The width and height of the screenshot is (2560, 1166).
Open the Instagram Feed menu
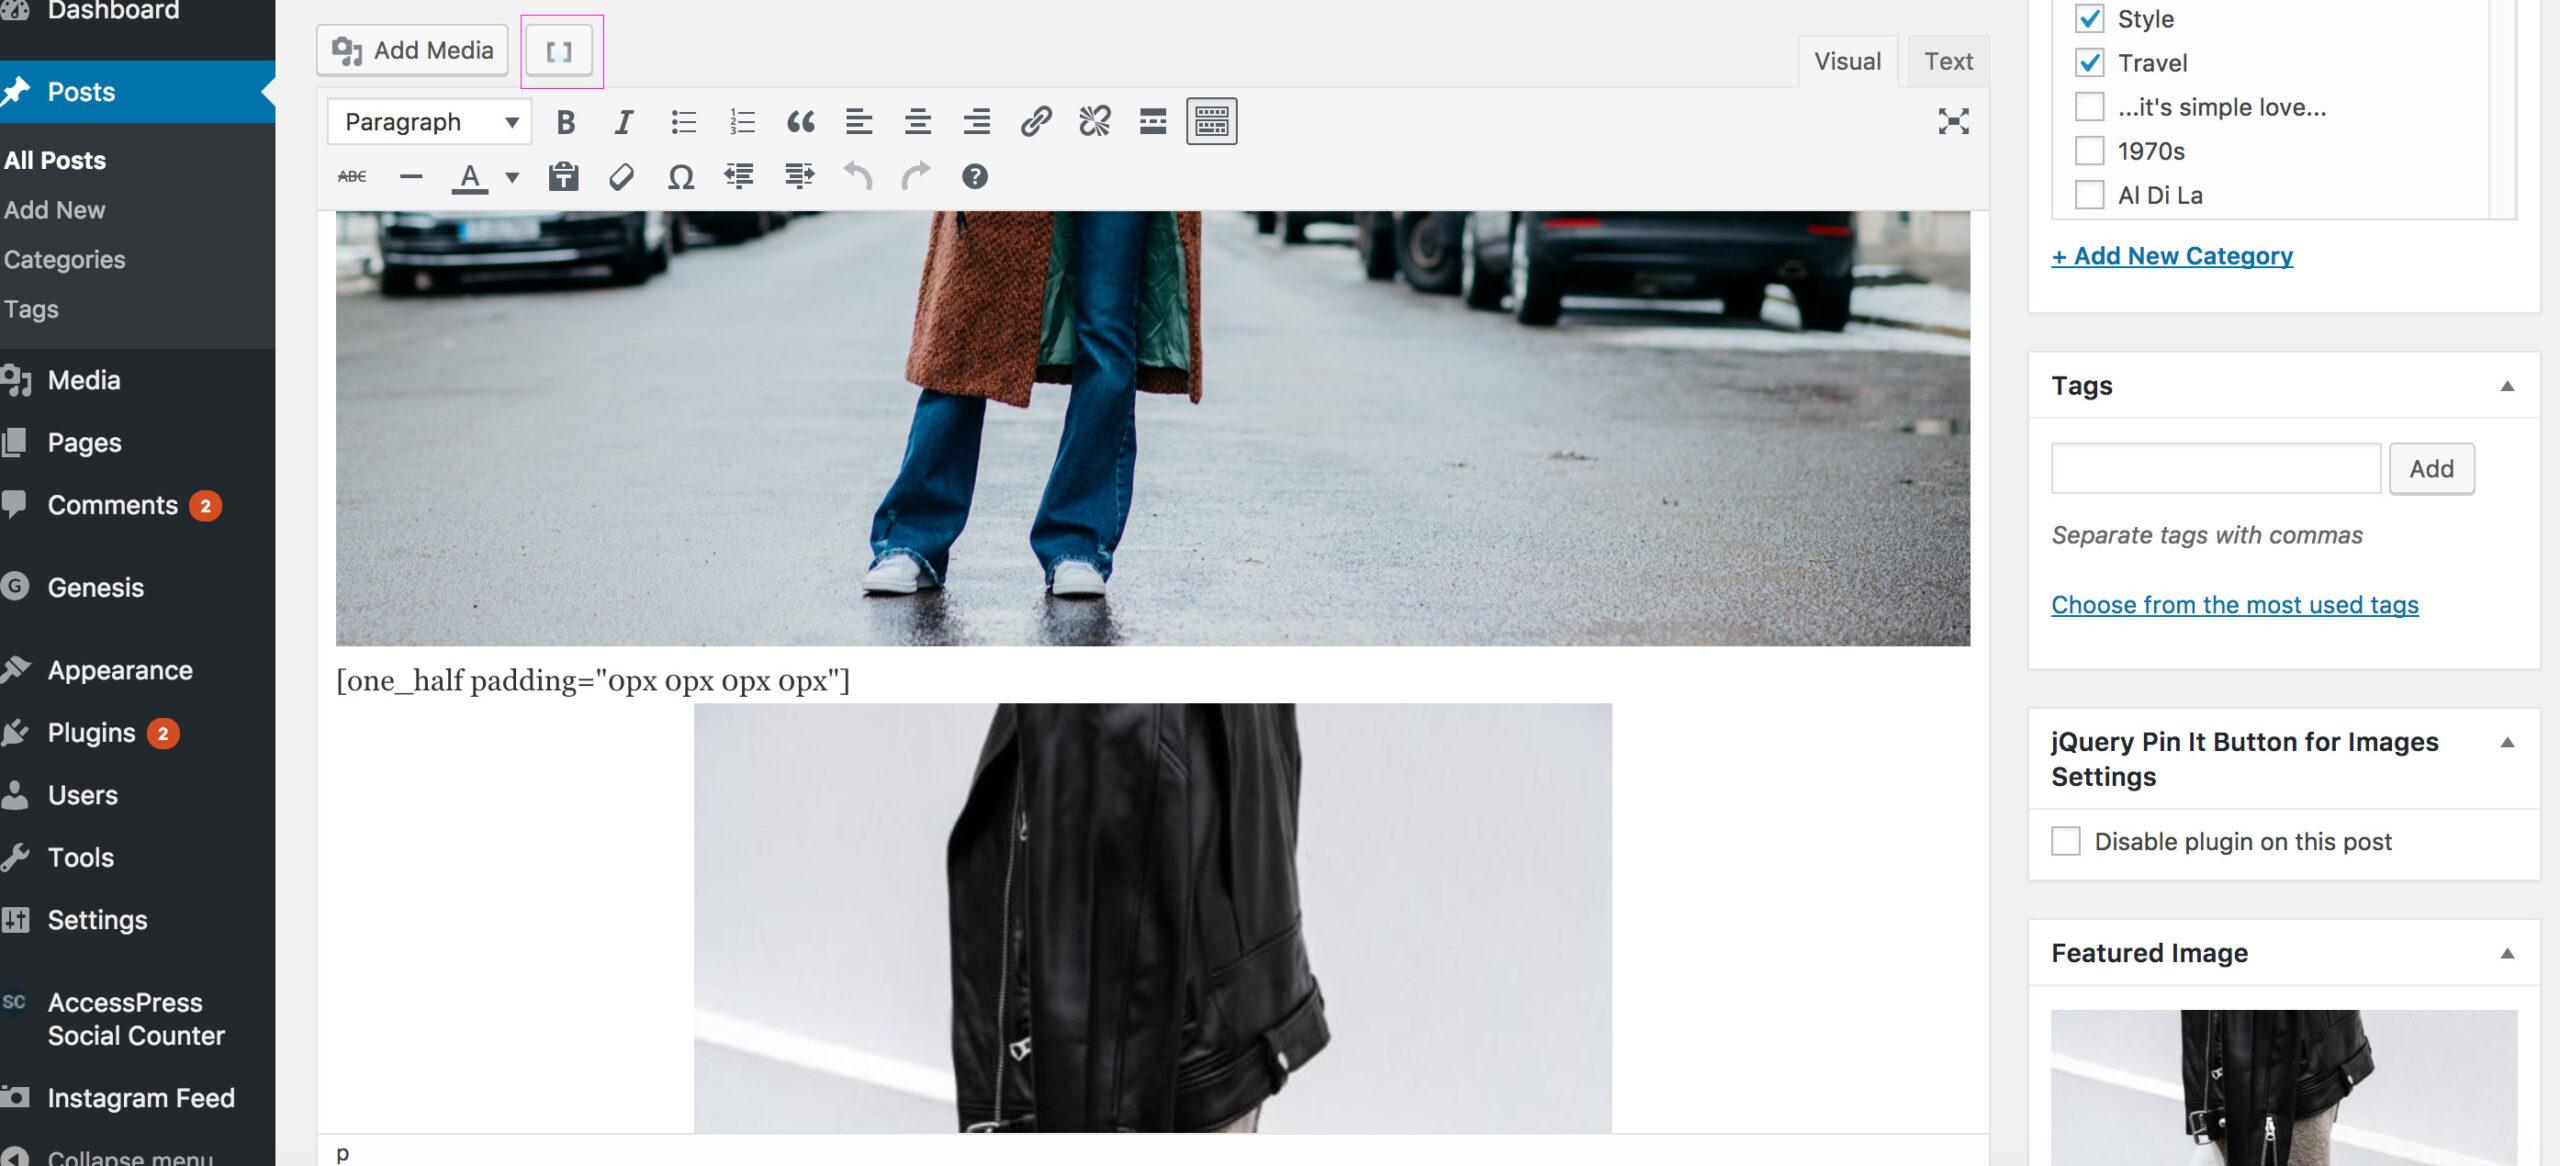pos(137,1098)
